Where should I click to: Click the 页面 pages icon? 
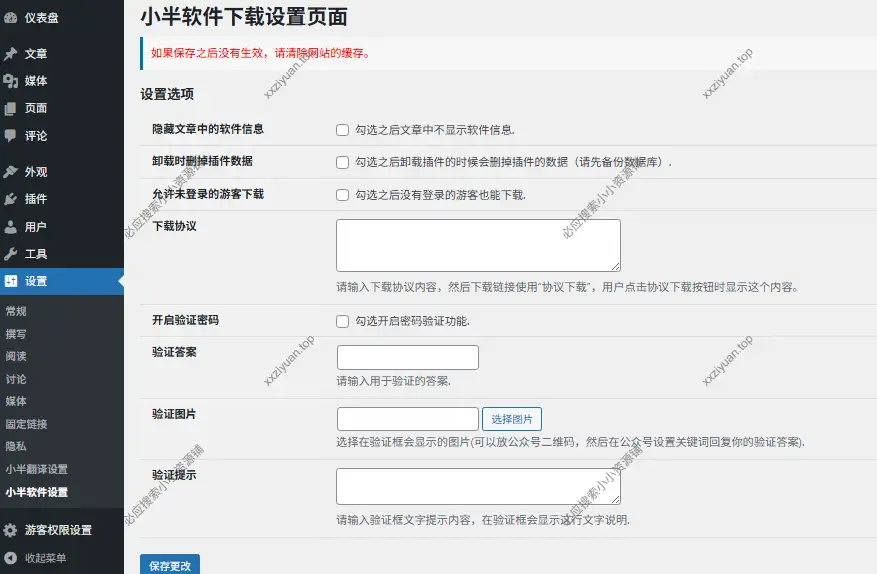coord(10,108)
